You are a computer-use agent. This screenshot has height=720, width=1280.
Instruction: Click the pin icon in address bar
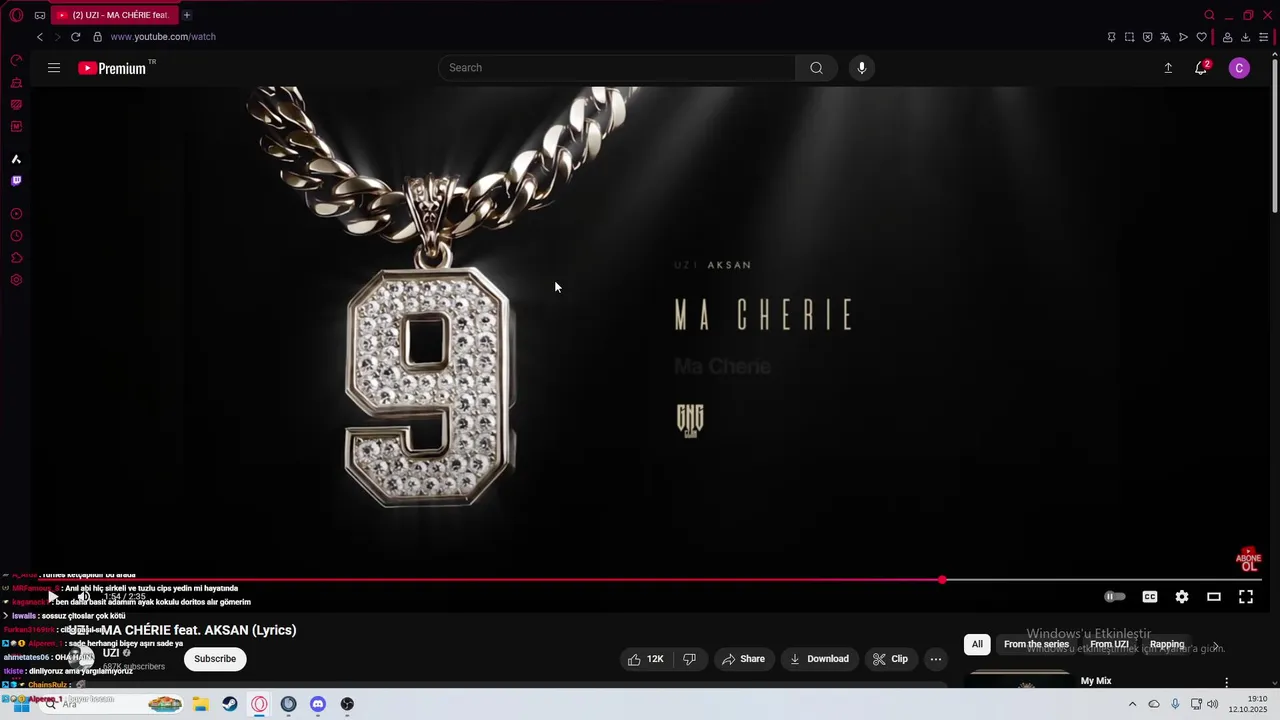click(x=1111, y=37)
